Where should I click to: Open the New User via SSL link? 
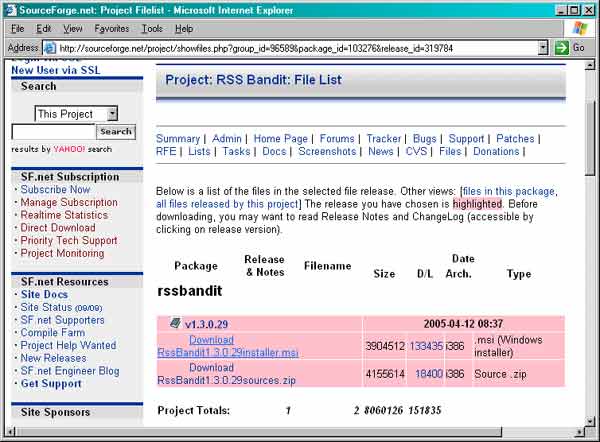coord(56,70)
